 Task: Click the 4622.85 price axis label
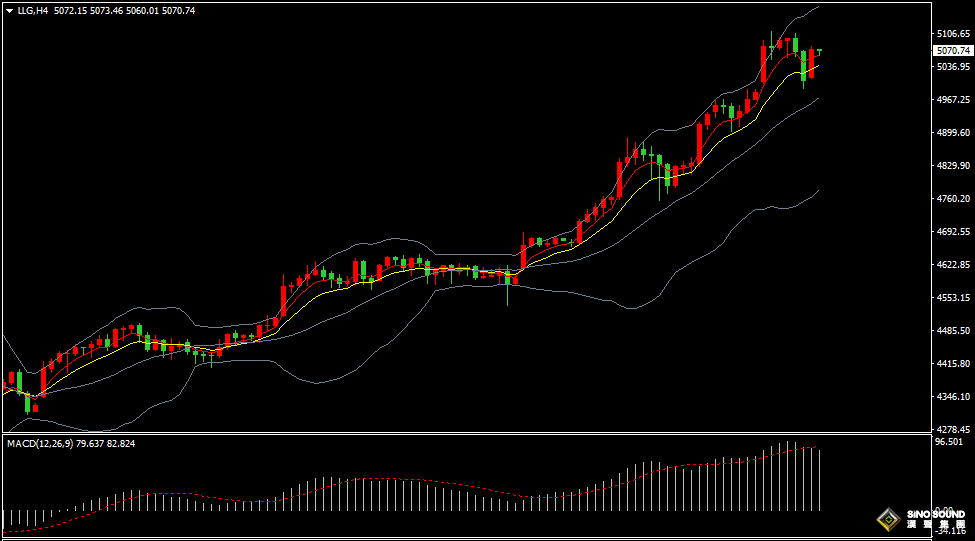click(951, 265)
